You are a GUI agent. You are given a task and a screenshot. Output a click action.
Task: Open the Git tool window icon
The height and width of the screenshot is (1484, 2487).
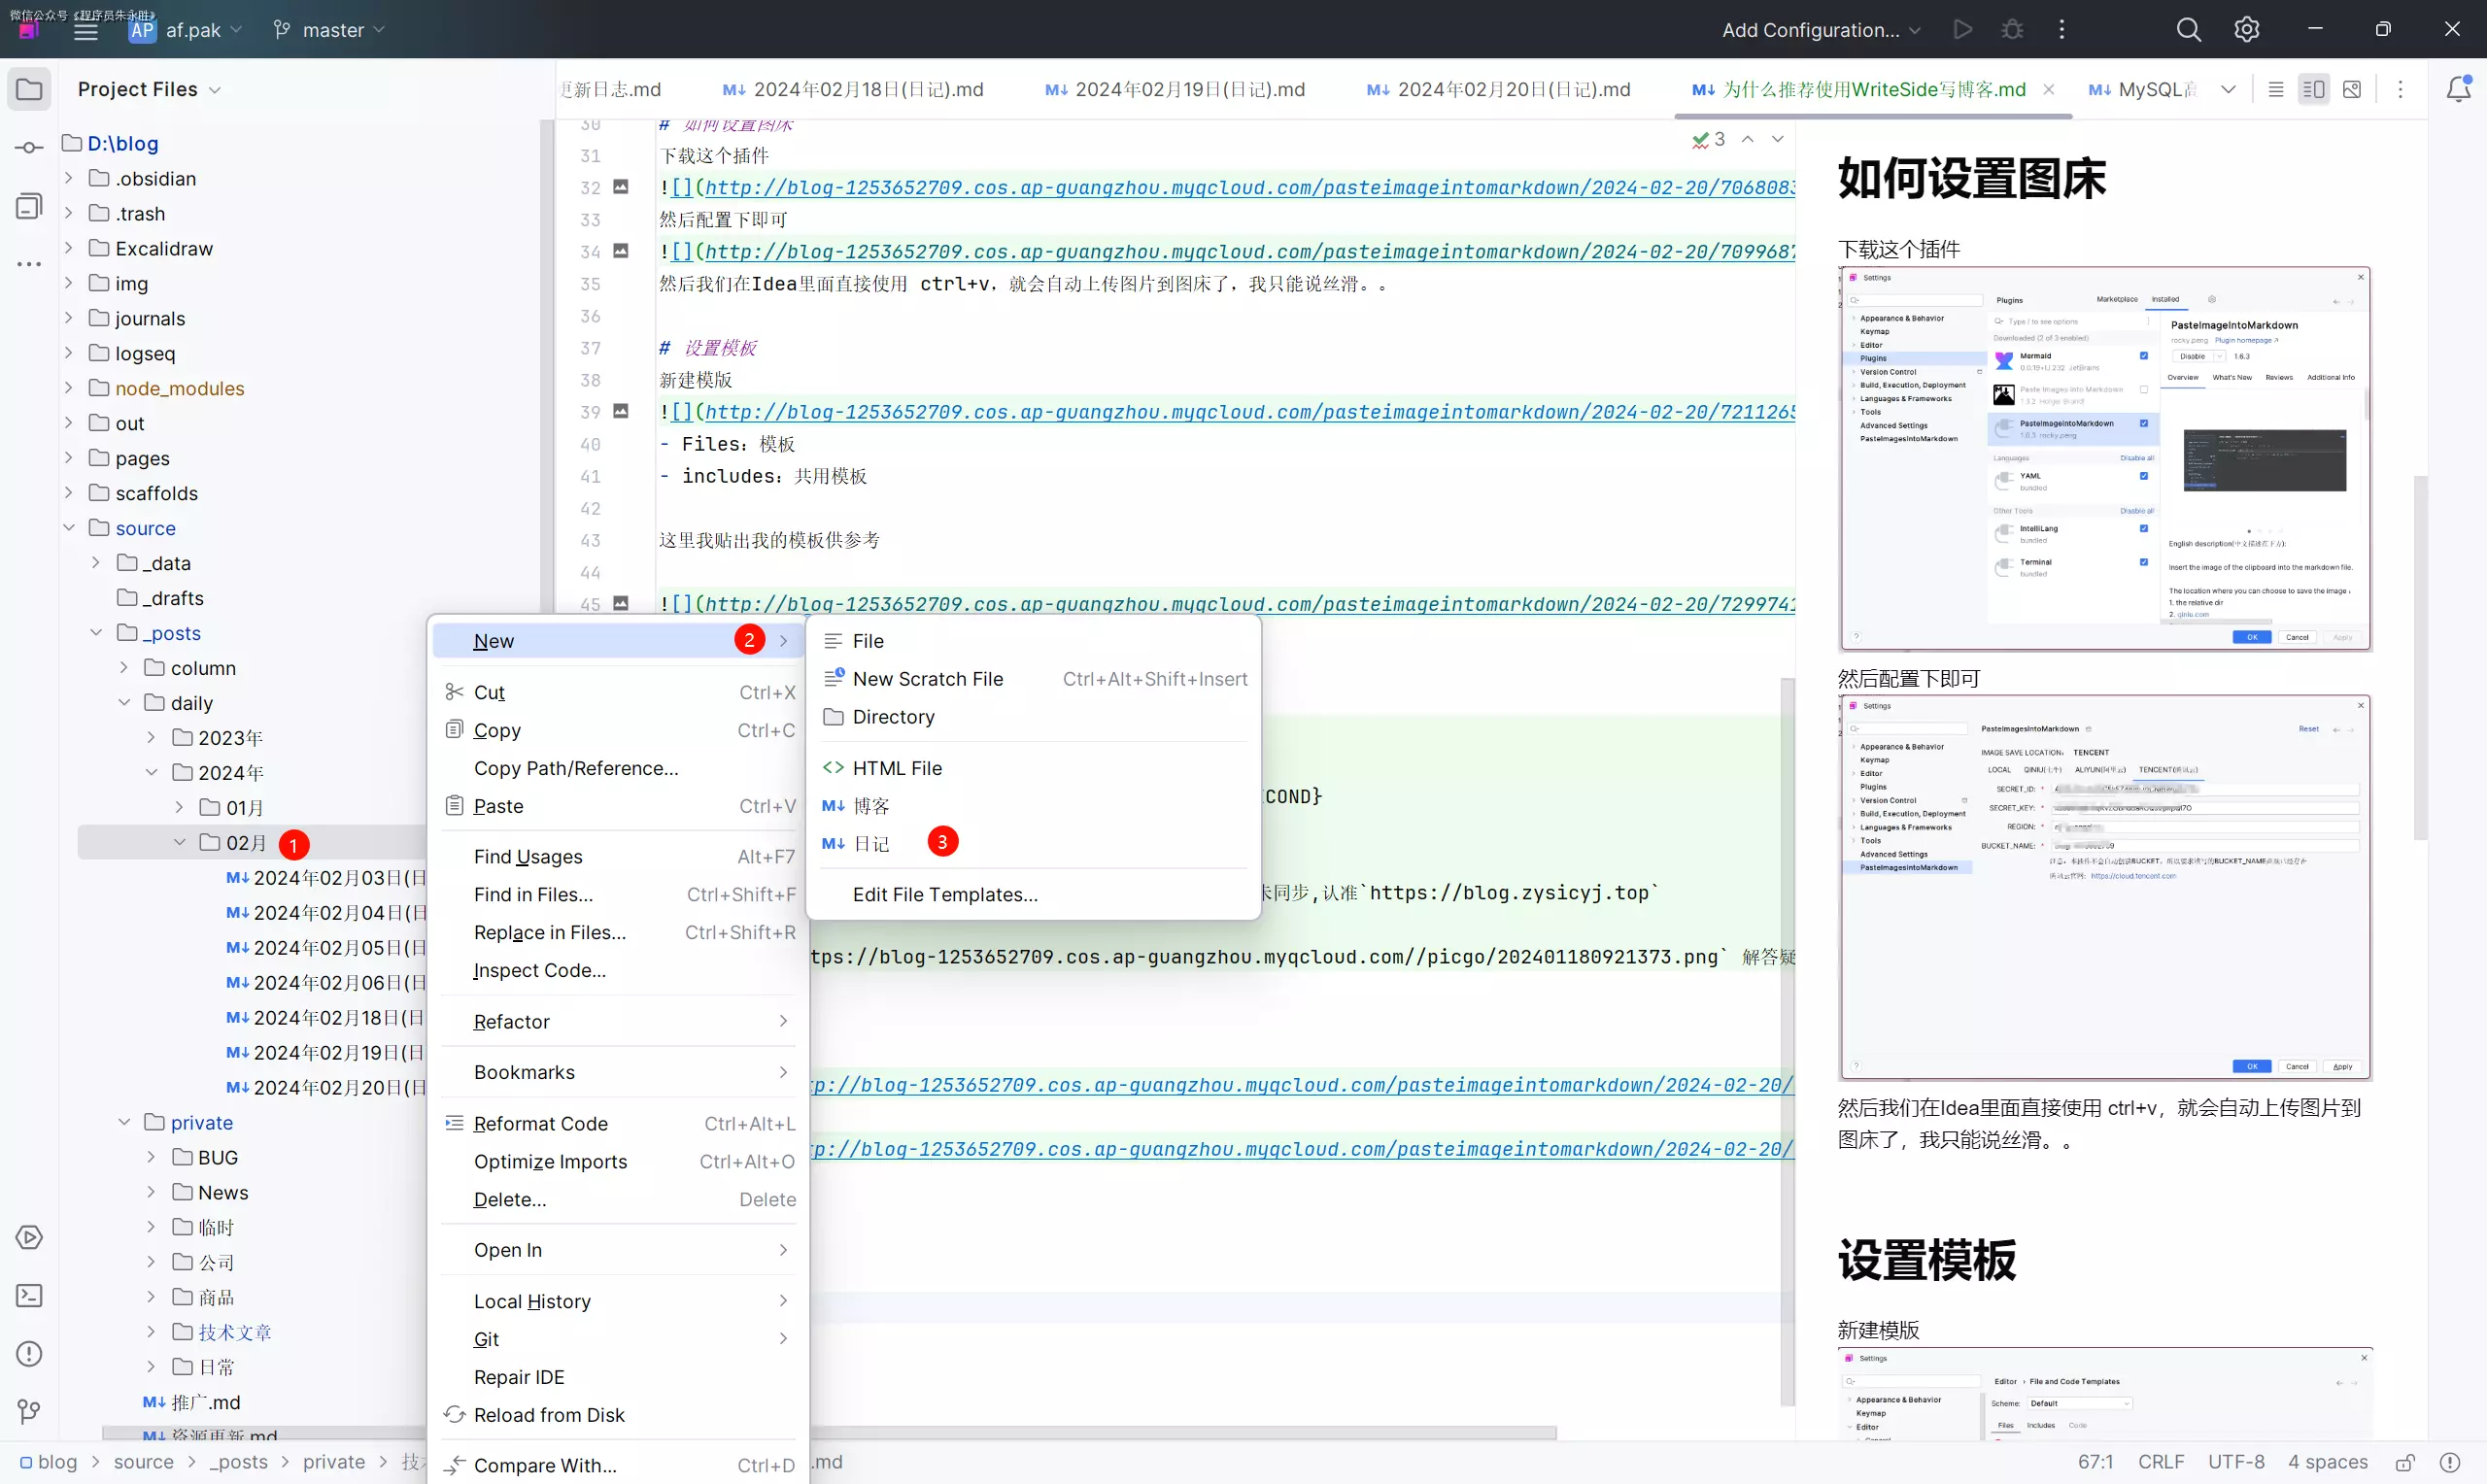[29, 1412]
